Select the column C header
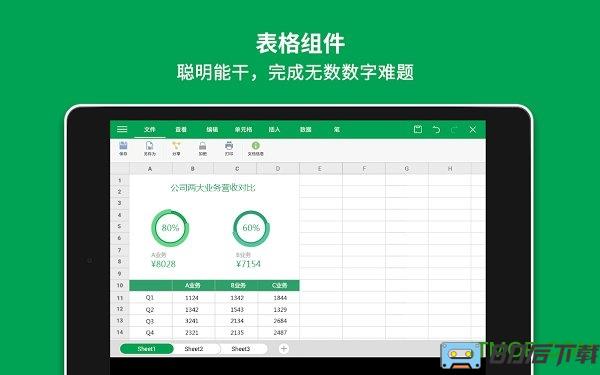 click(x=236, y=168)
